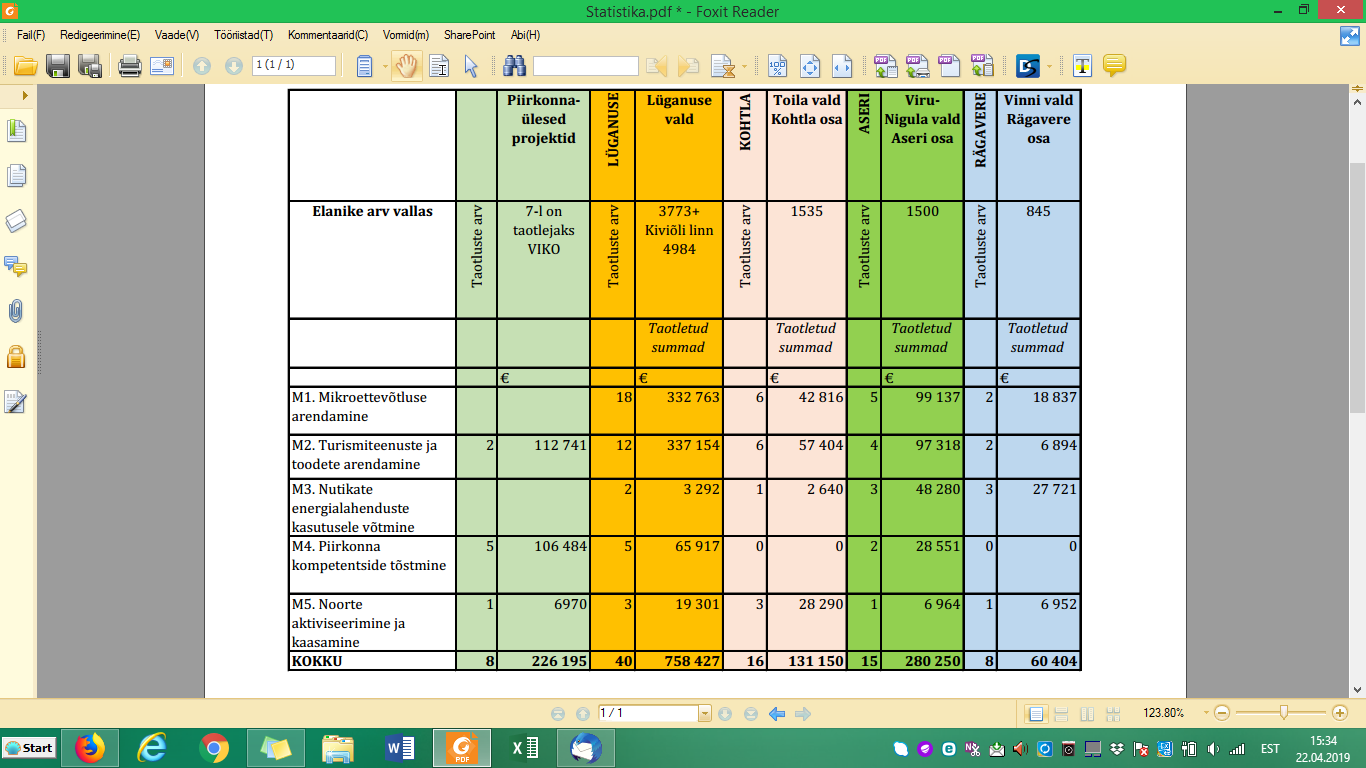1366x768 pixels.
Task: Expand the left navigation panel arrow
Action: click(x=25, y=95)
